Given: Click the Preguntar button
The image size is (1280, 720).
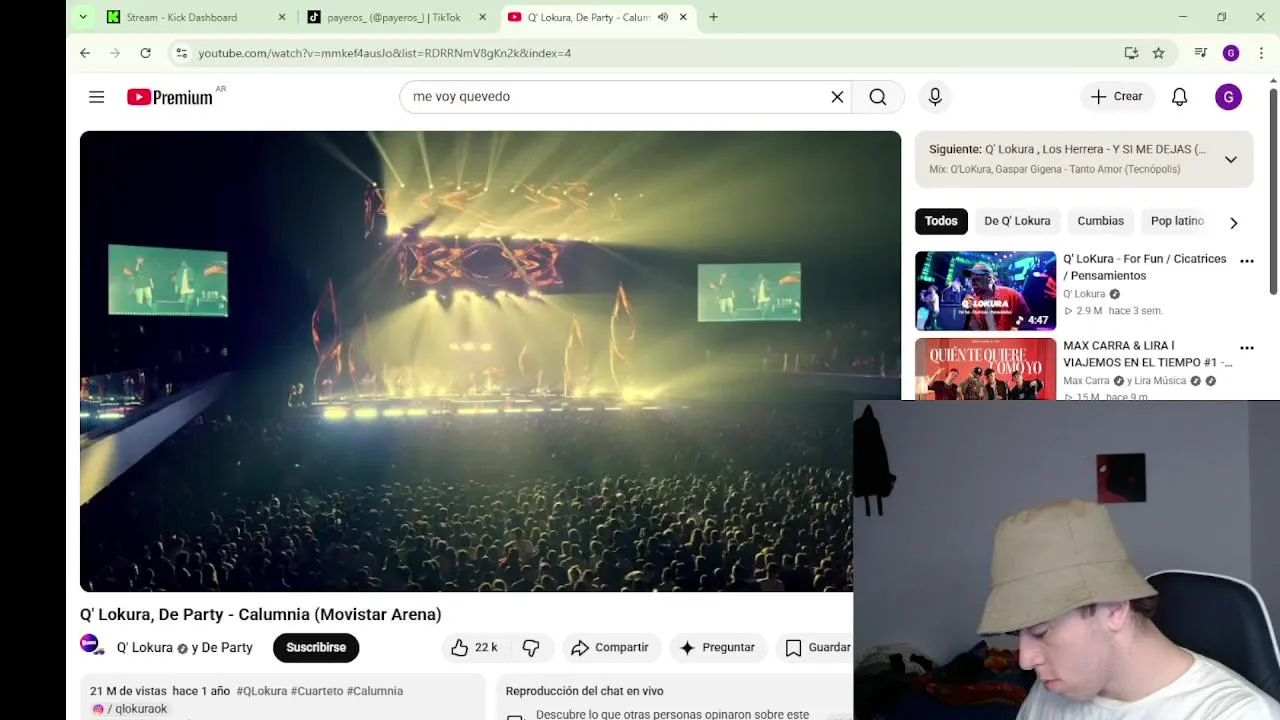Looking at the screenshot, I should 717,648.
